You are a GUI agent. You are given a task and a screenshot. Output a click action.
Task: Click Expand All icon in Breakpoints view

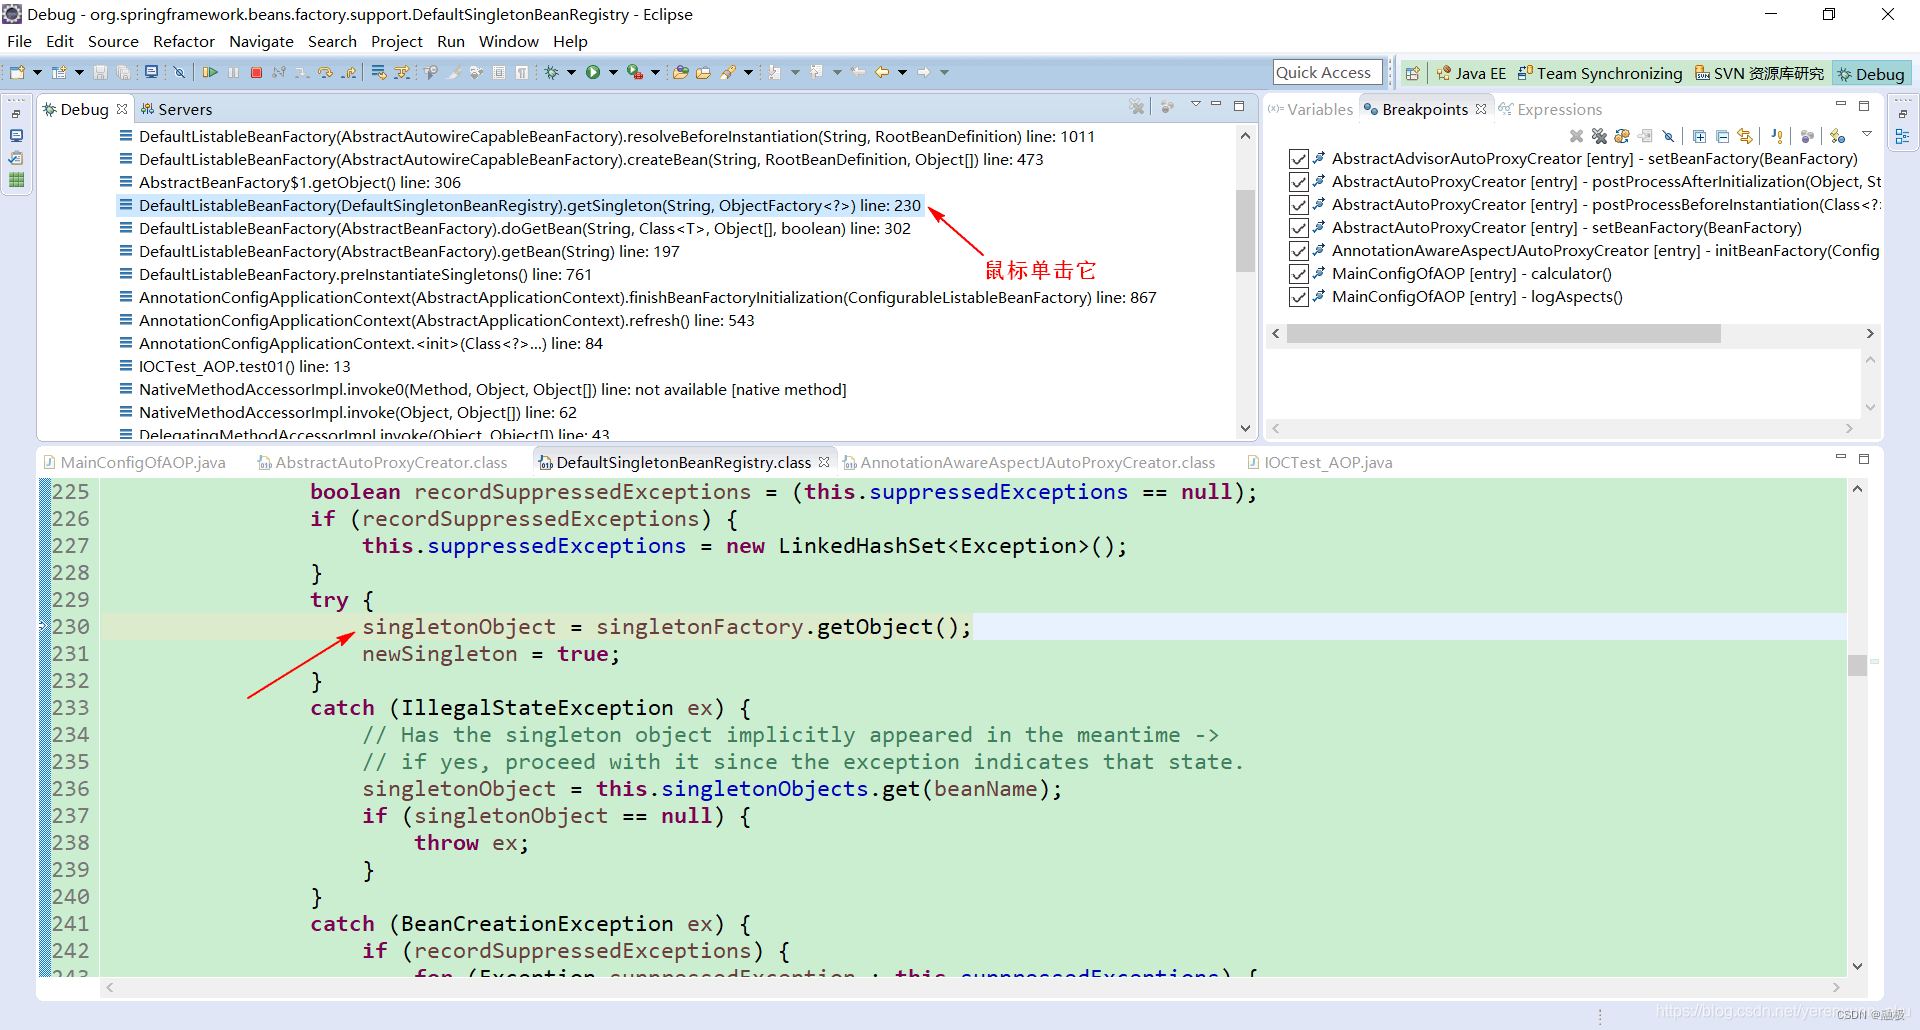click(x=1700, y=136)
